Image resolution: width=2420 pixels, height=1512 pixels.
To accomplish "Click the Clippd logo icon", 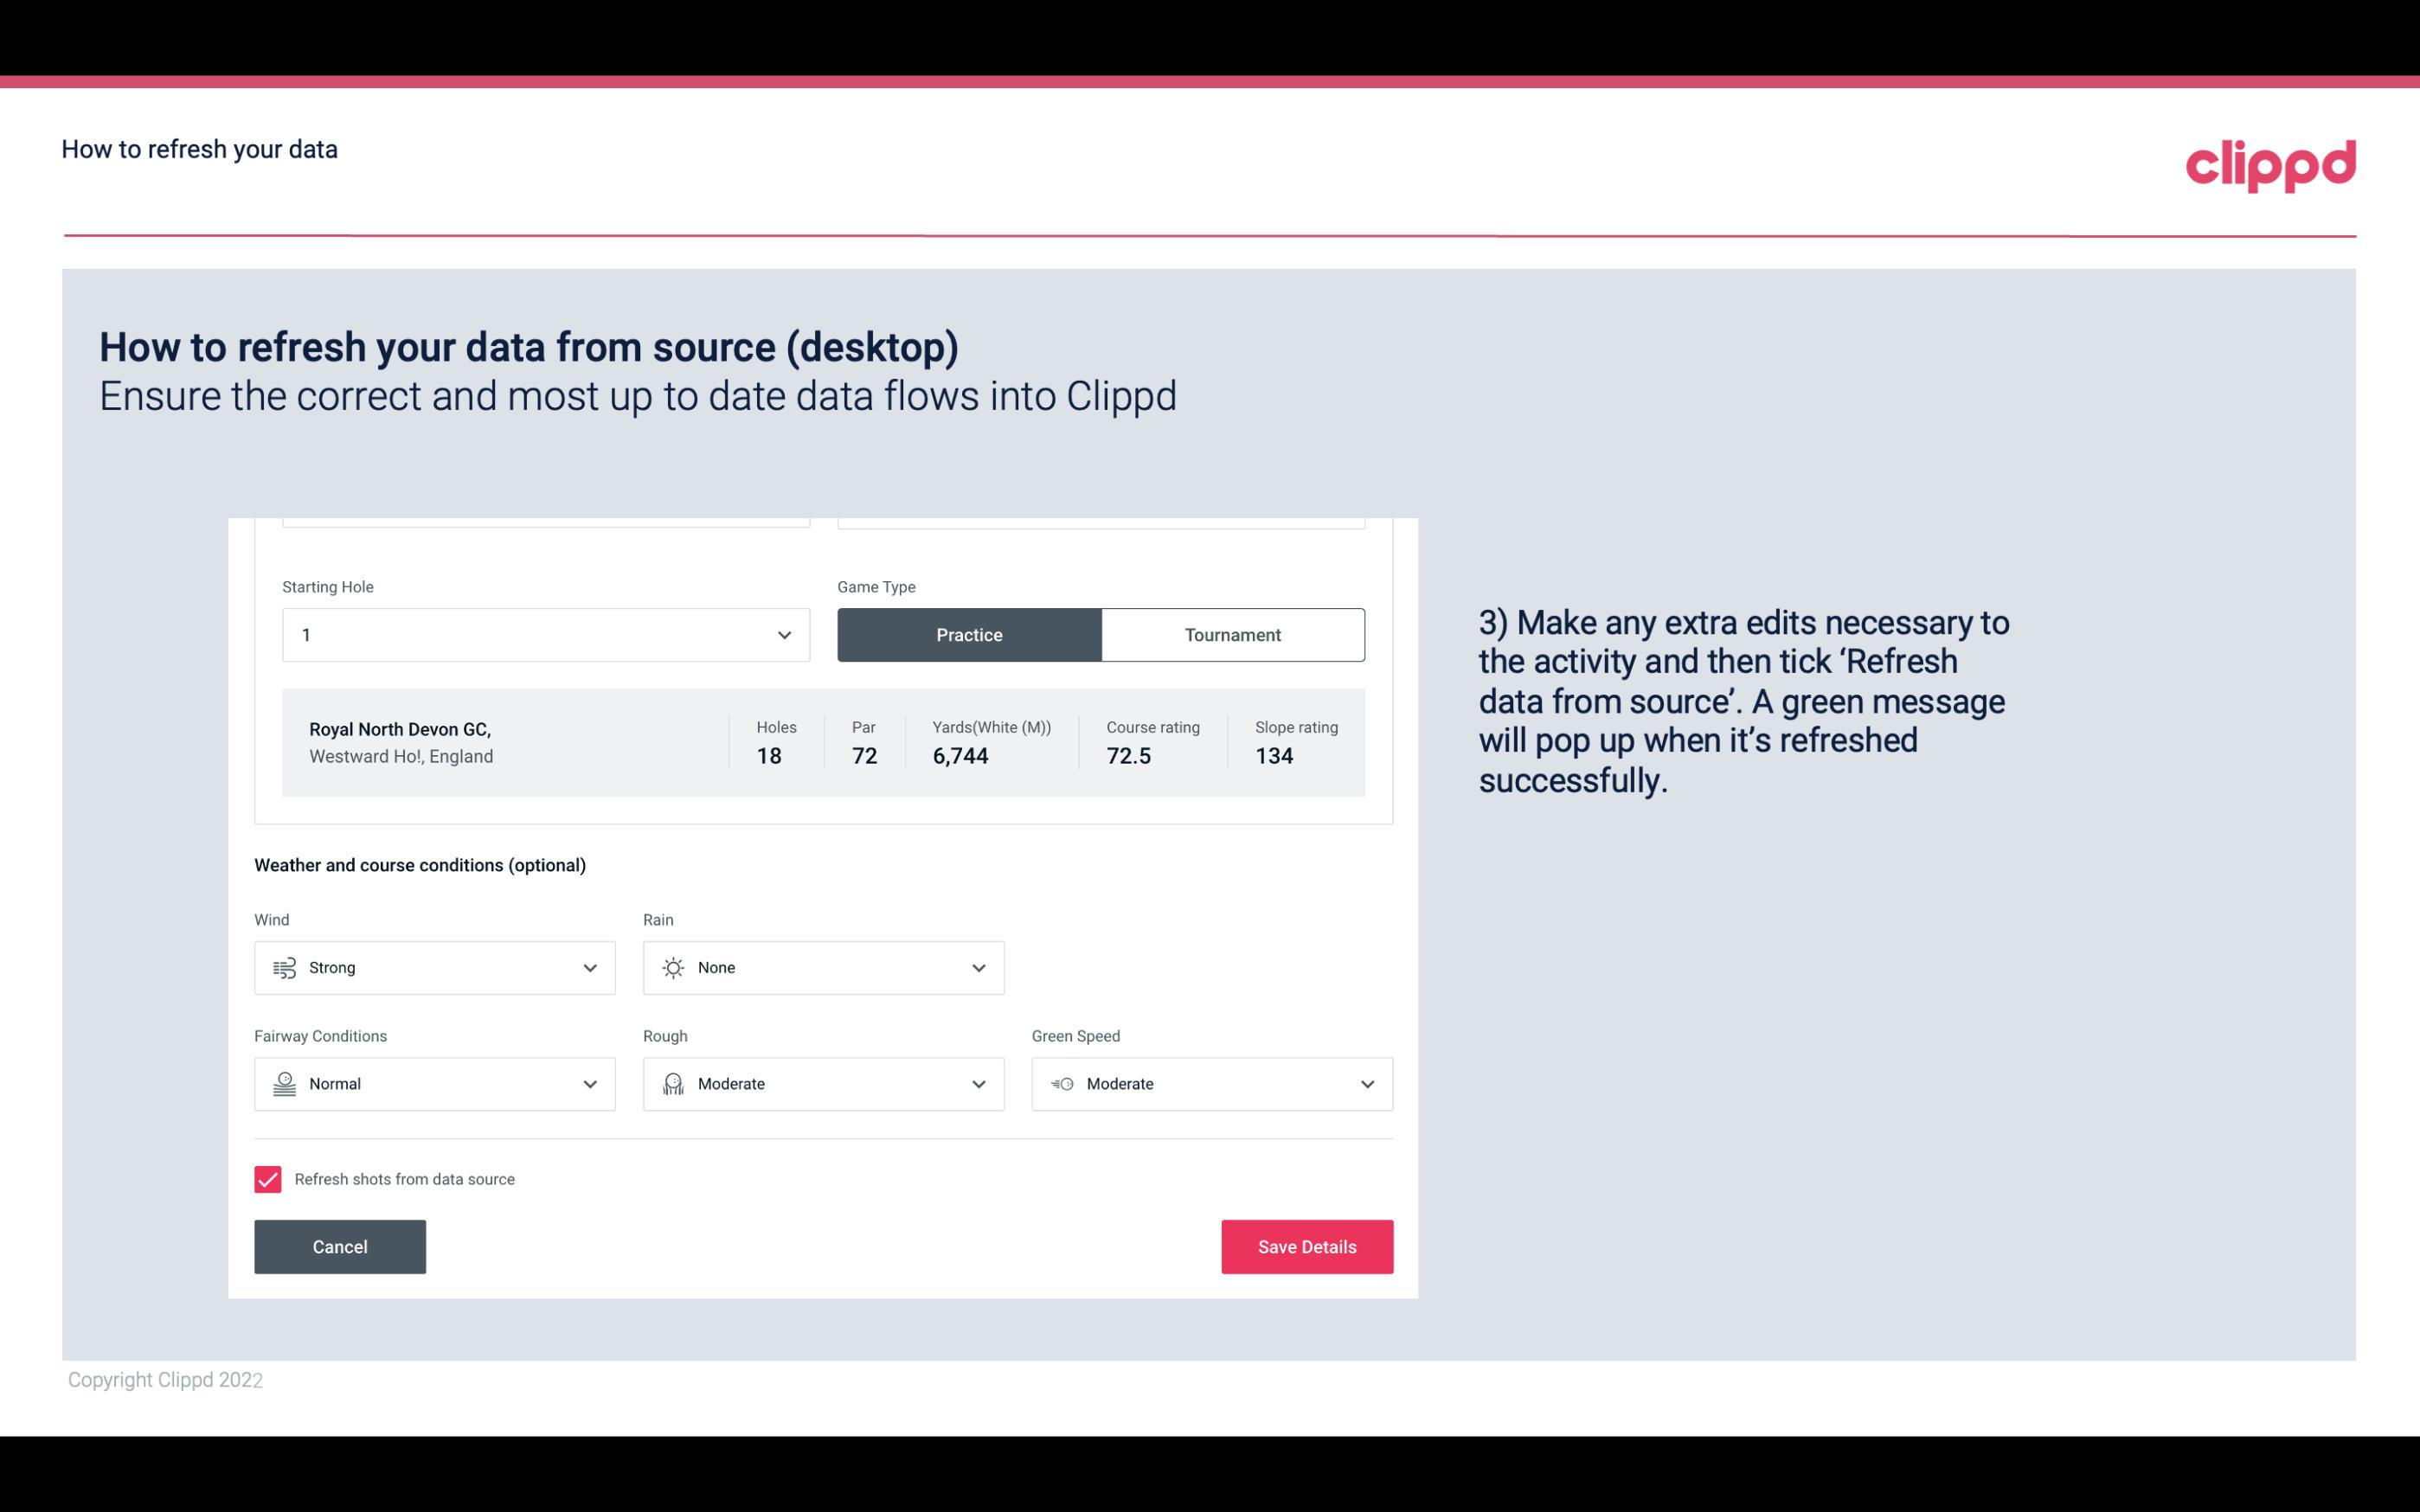I will 2270,162.
